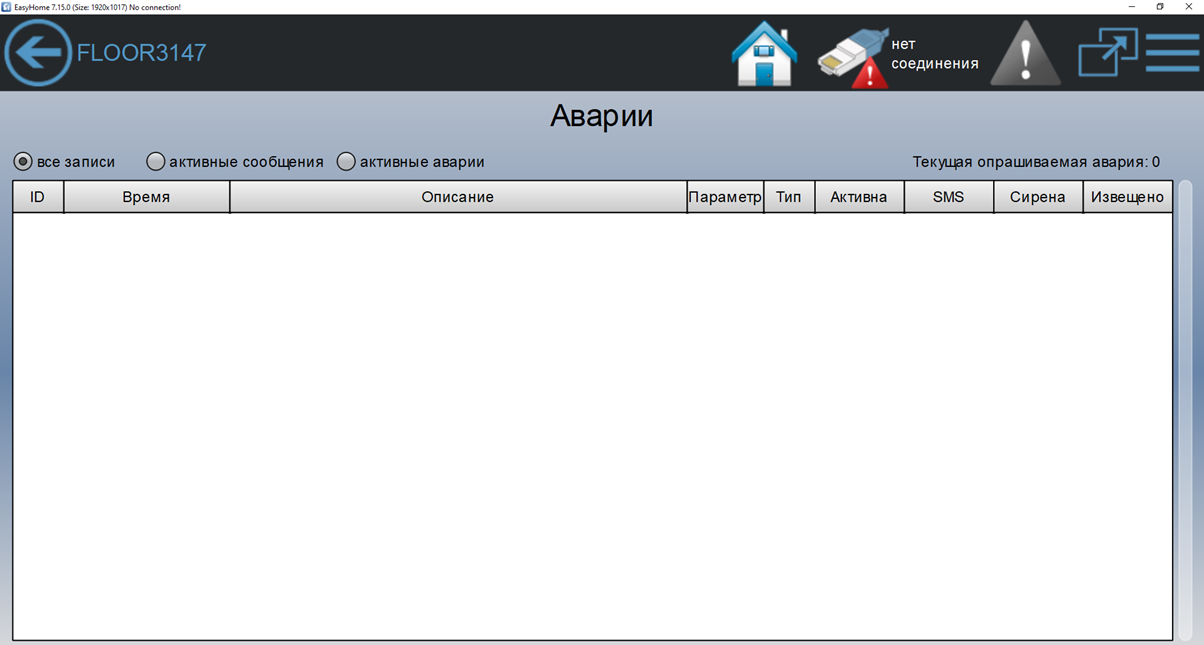This screenshot has height=645, width=1204.
Task: Open the alarm warning triangle icon
Action: click(1025, 54)
